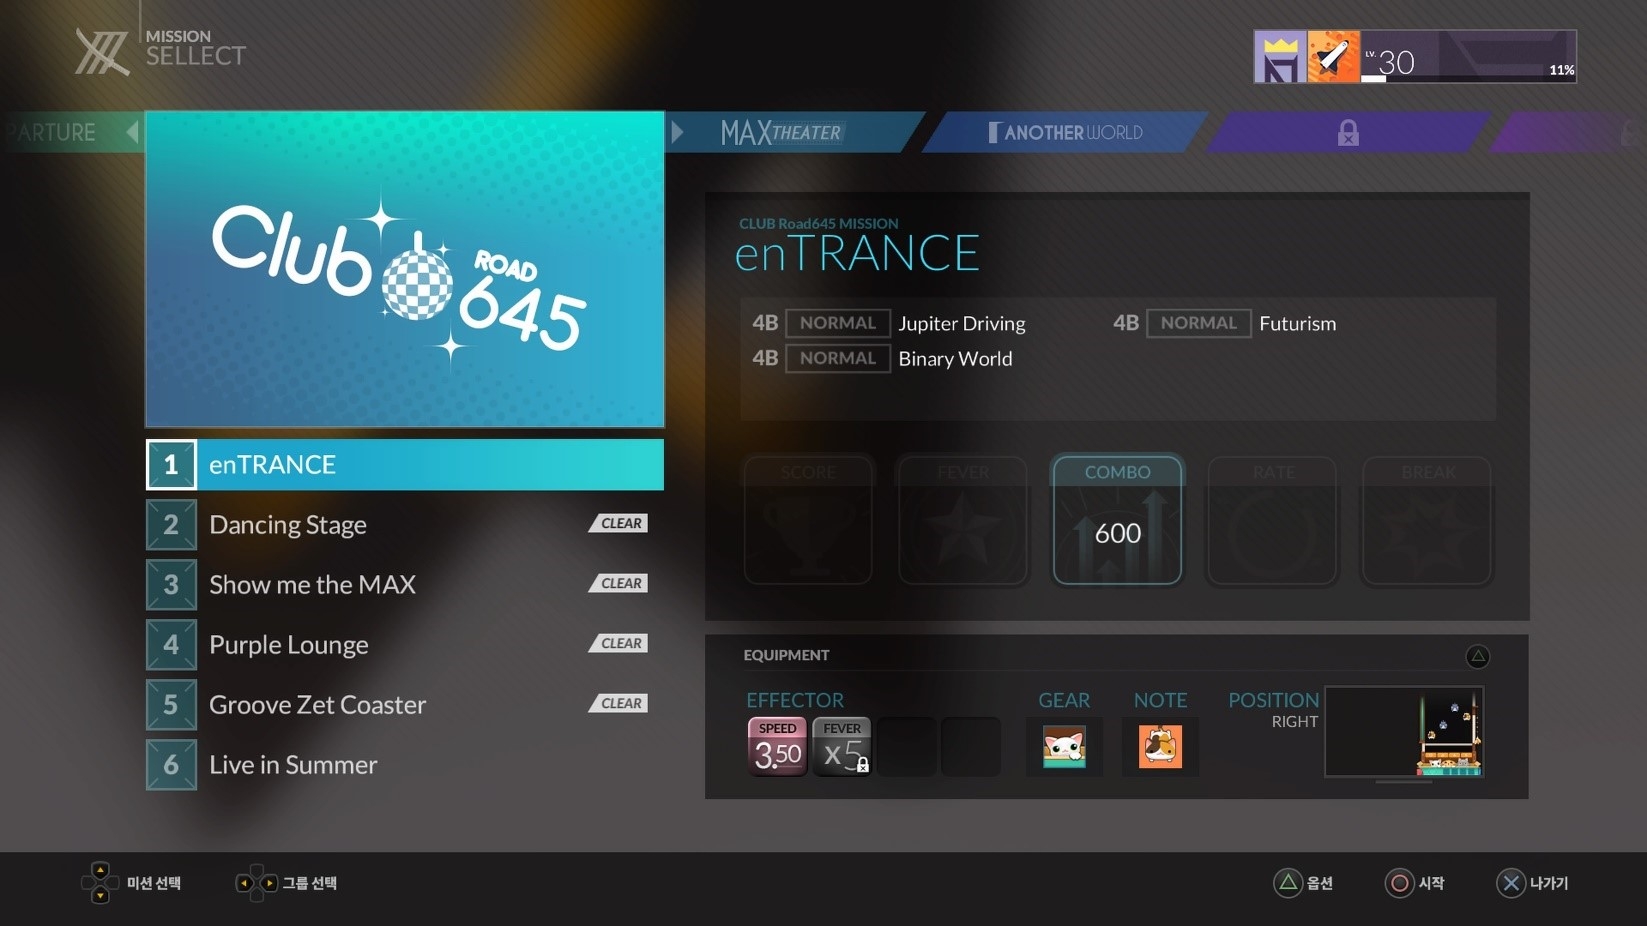Select the FEVER x5 effector icon
The image size is (1647, 926).
[842, 746]
